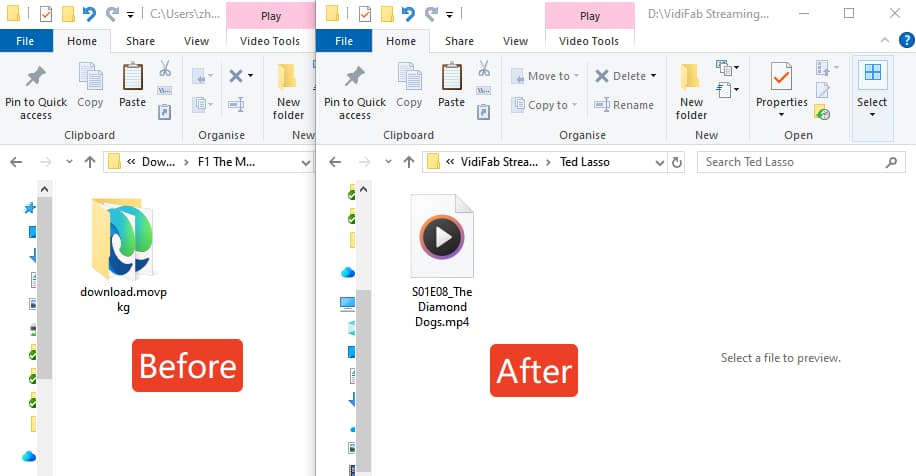Select S01E08_The Diamond Dogs.mp4 file

(442, 261)
